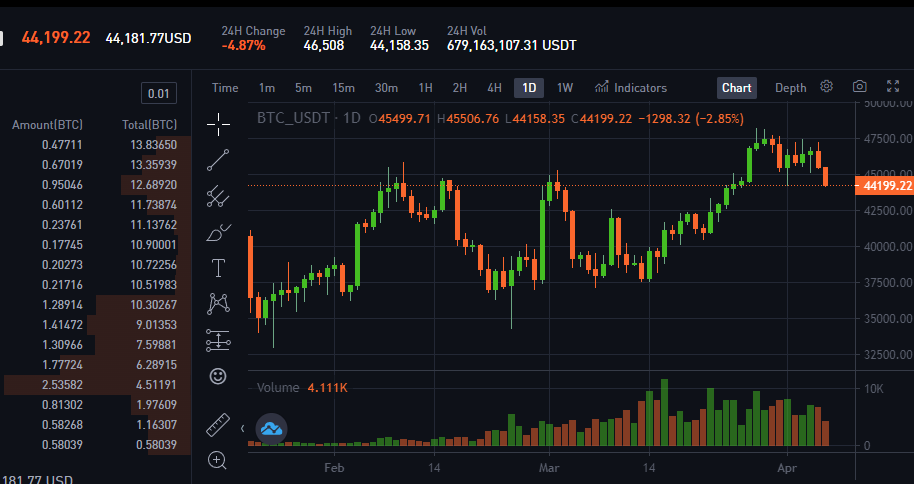Screen dimensions: 914x484
Task: Select the crosshair cursor tool
Action: pos(218,124)
